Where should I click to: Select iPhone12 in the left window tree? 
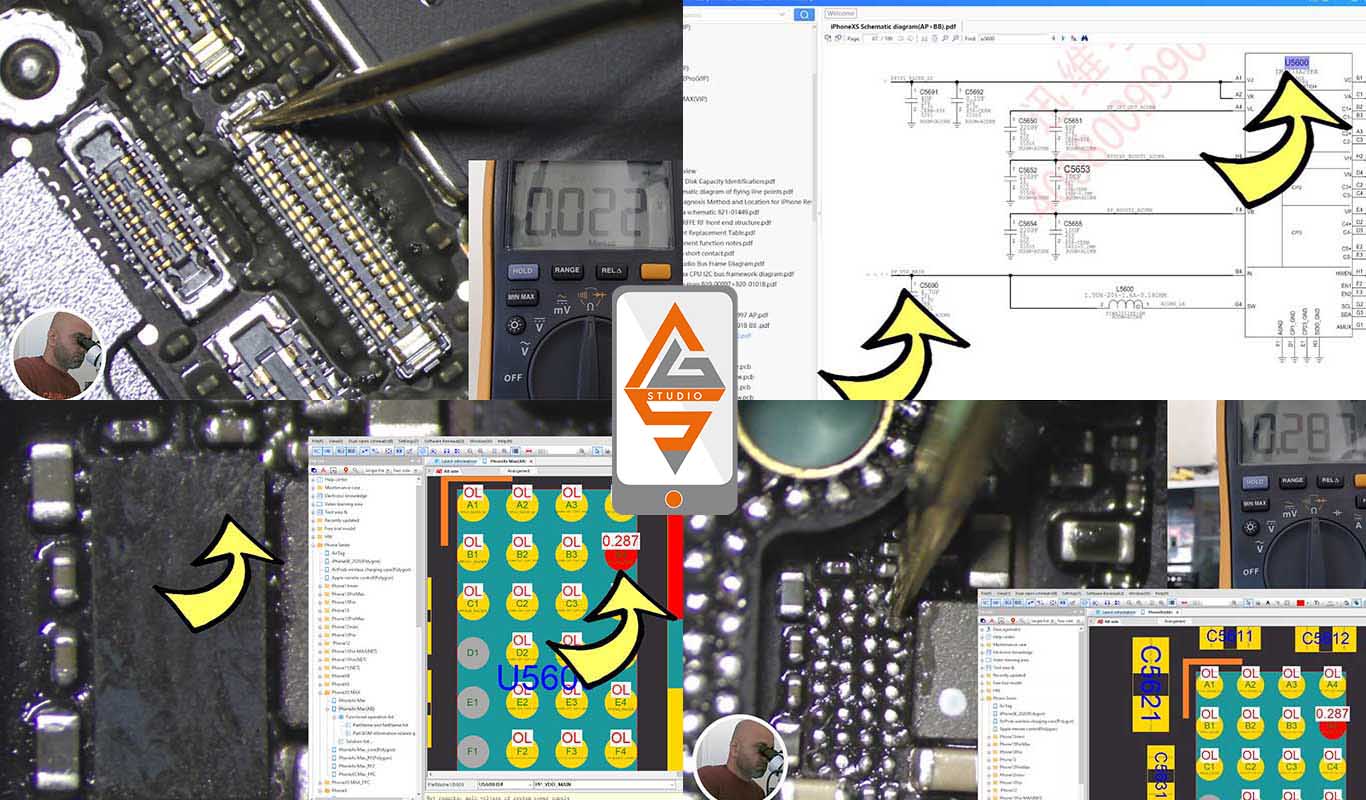(341, 643)
